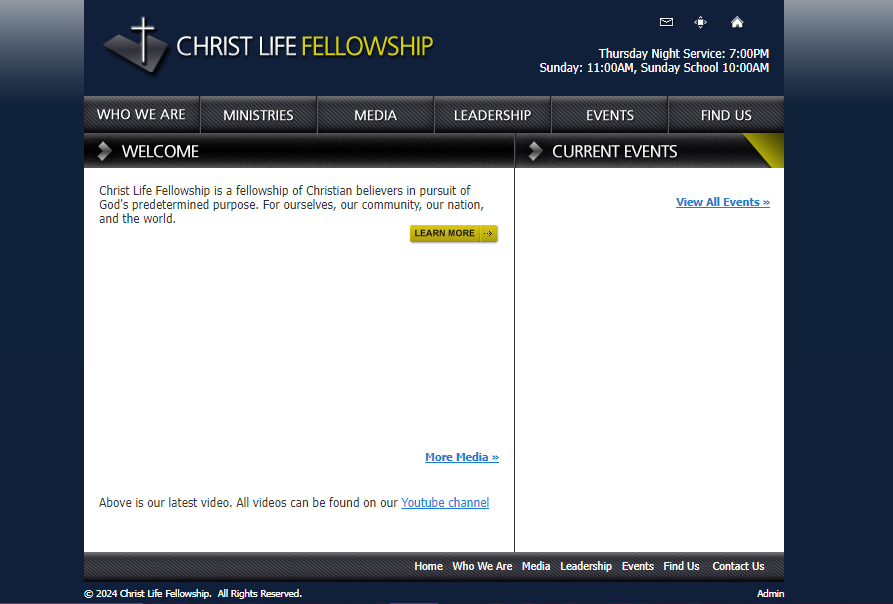The image size is (893, 604).
Task: Click the footer Home link
Action: pyautogui.click(x=428, y=566)
